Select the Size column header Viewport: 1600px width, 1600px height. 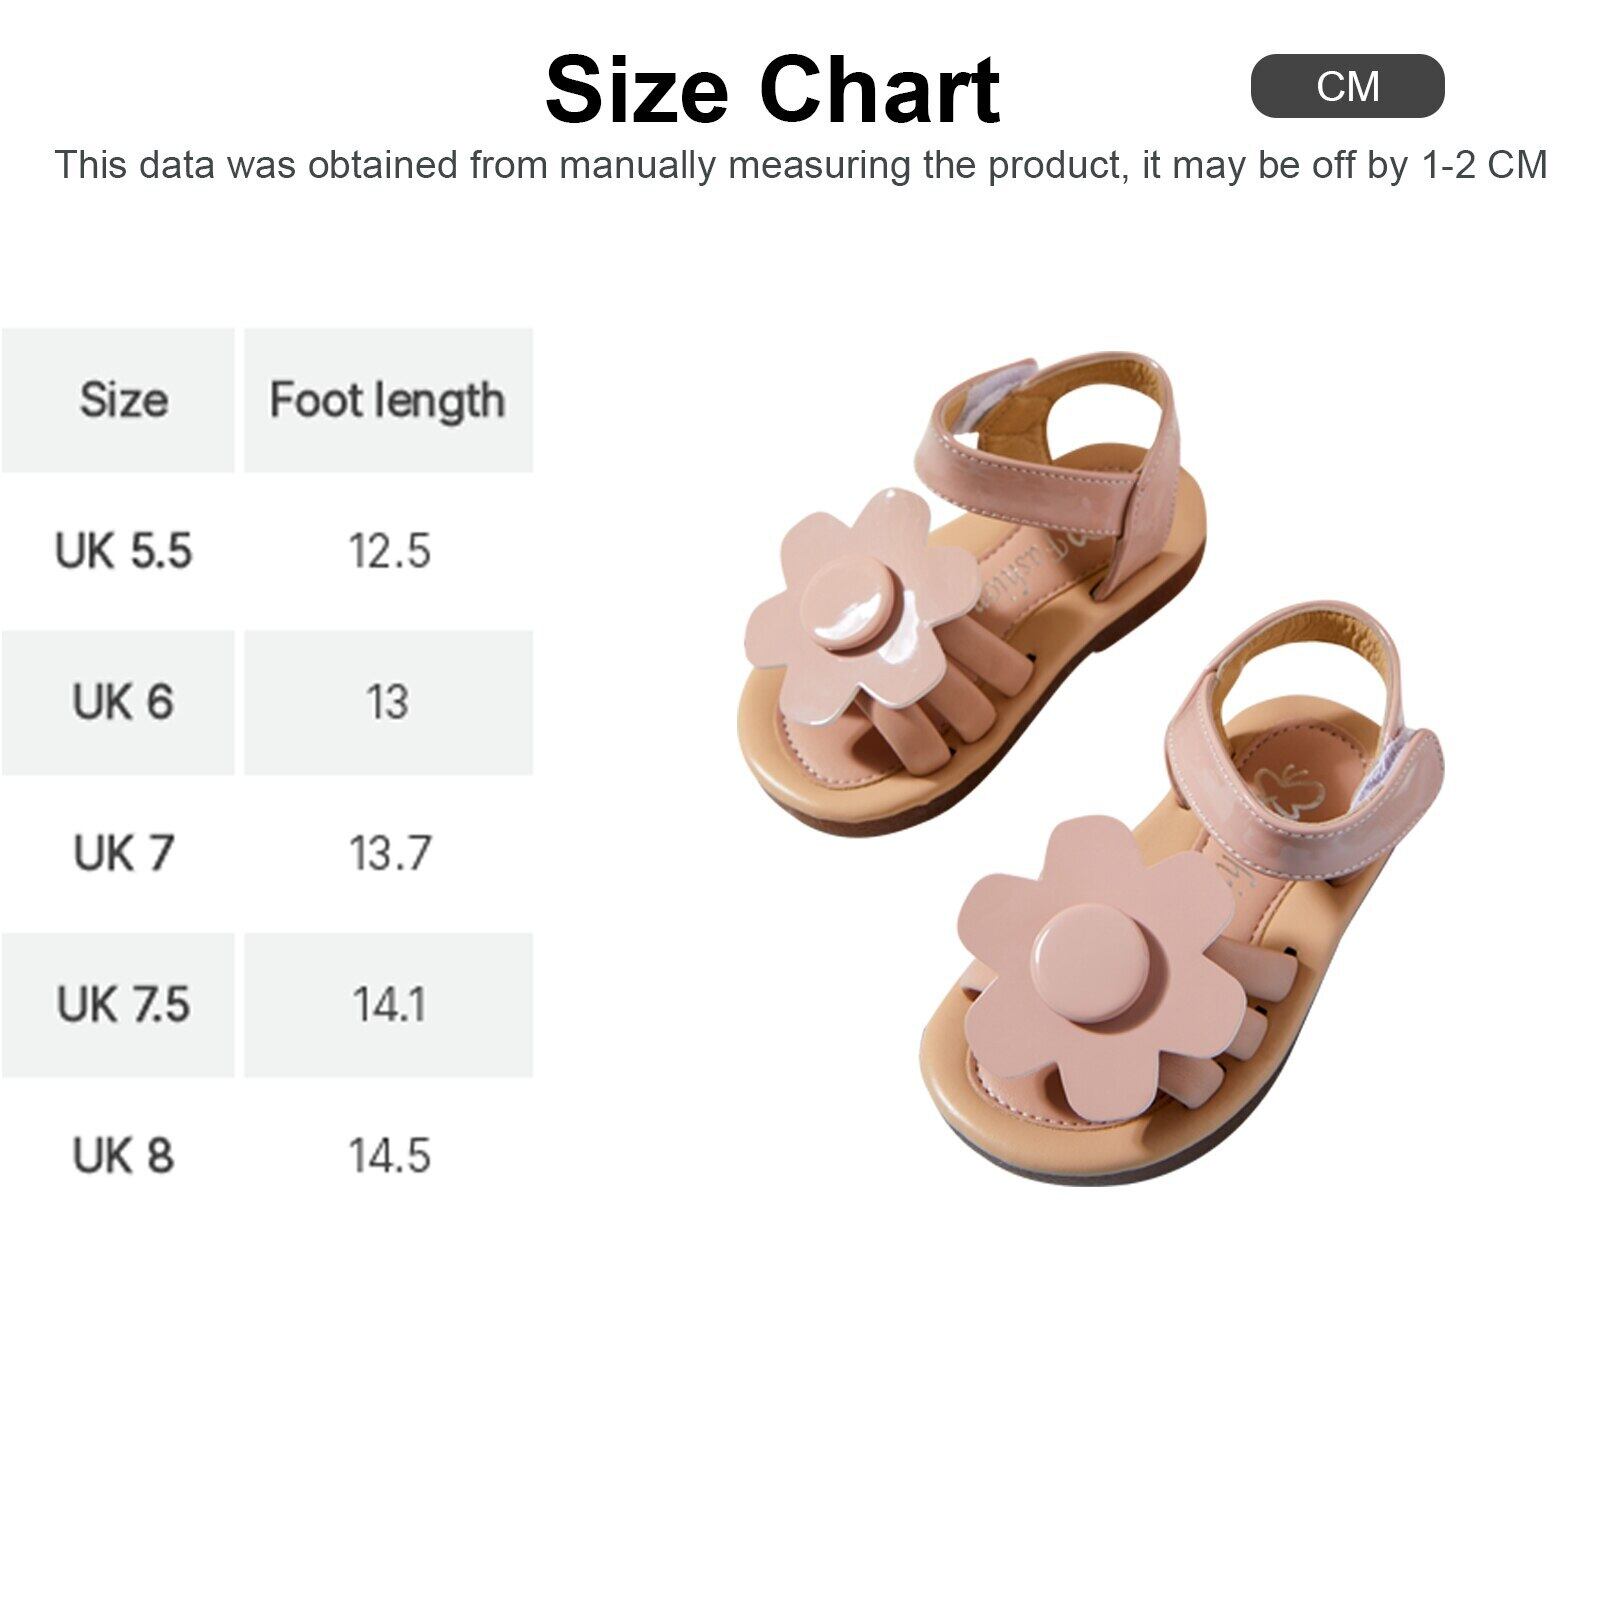pyautogui.click(x=123, y=400)
